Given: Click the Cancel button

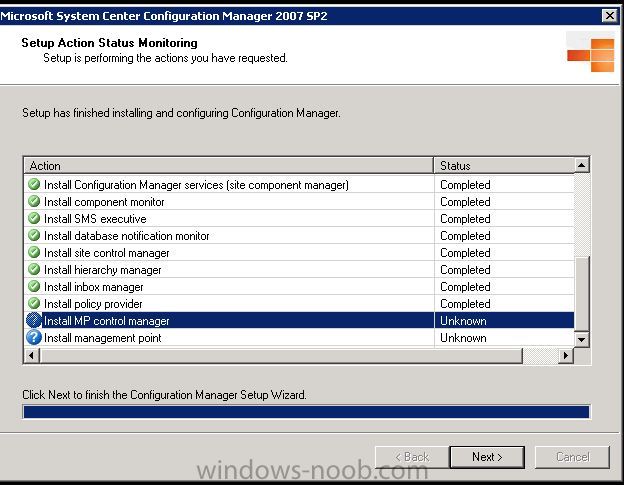Looking at the screenshot, I should pos(572,457).
